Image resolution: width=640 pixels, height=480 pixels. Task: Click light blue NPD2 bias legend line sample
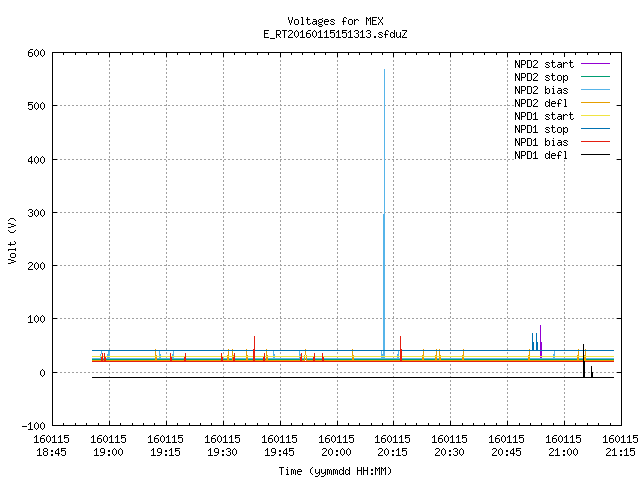(x=596, y=90)
